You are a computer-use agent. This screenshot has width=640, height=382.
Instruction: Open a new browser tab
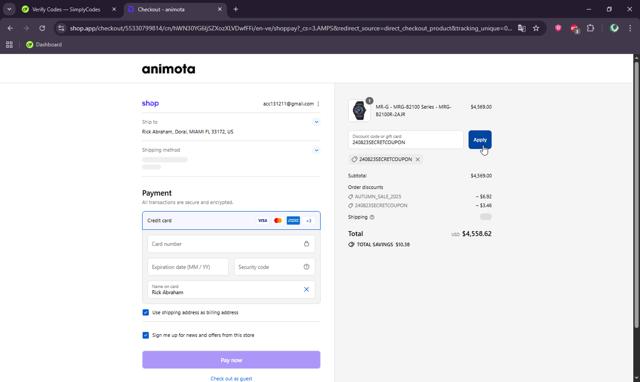pyautogui.click(x=236, y=9)
